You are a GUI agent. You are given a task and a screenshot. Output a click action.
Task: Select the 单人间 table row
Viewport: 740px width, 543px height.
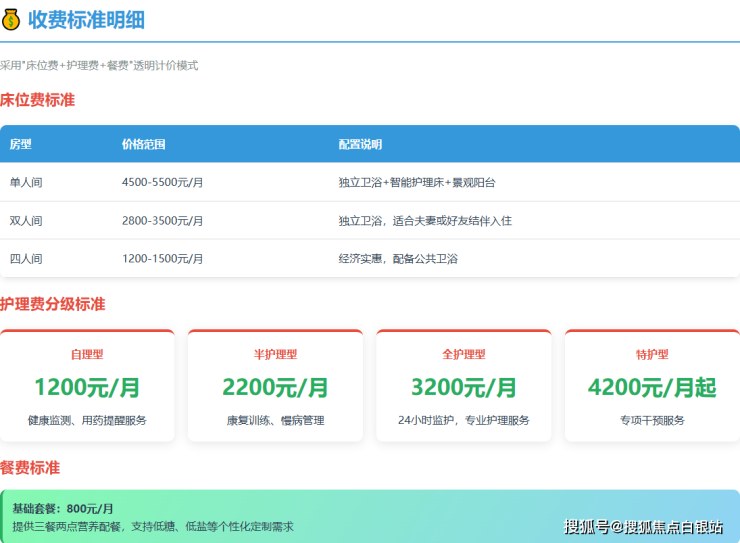(369, 182)
